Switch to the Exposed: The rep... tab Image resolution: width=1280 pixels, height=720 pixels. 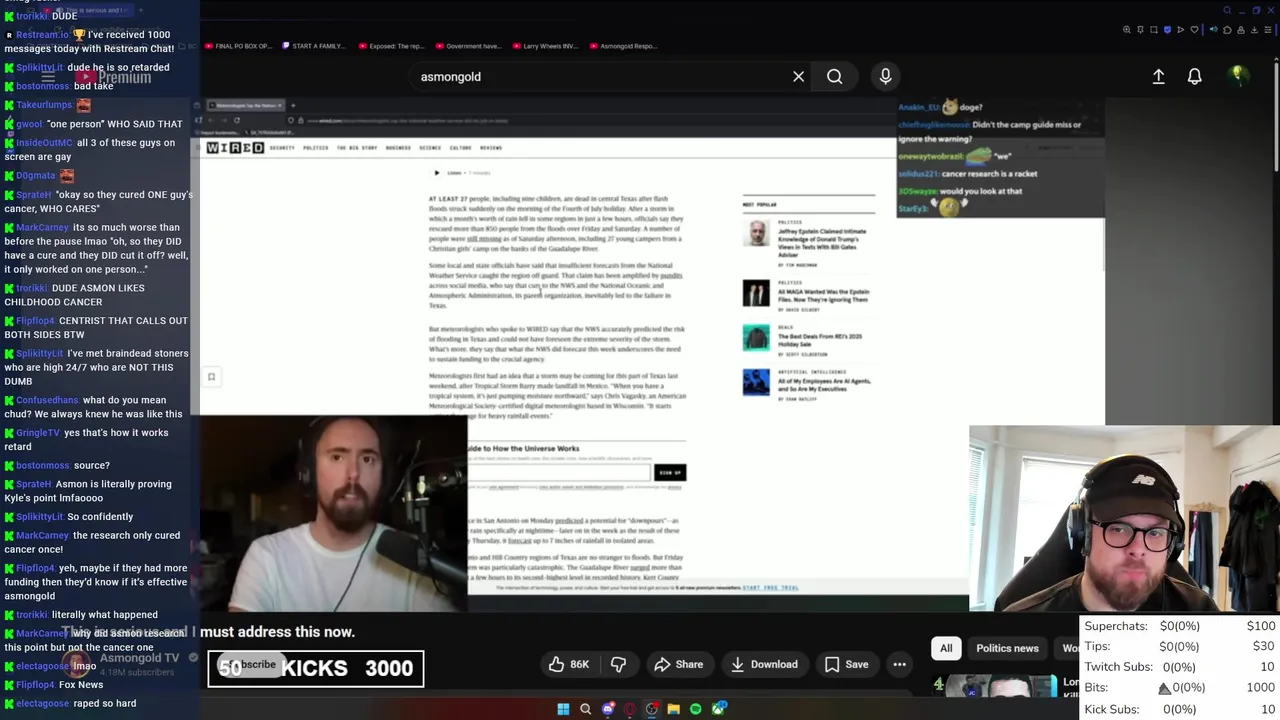tap(391, 46)
